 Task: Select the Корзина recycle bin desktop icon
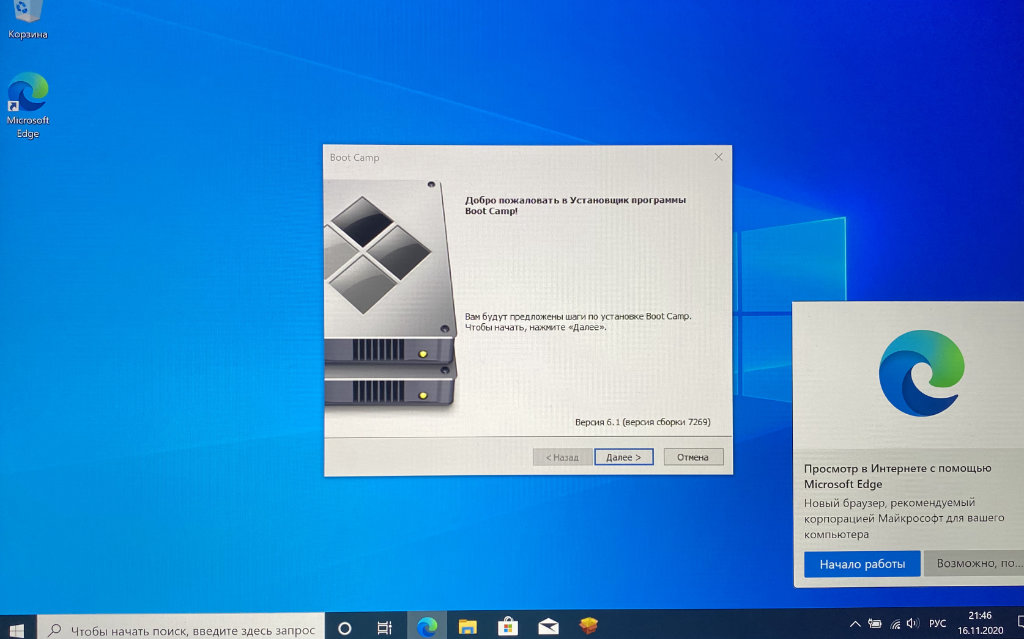[x=28, y=20]
